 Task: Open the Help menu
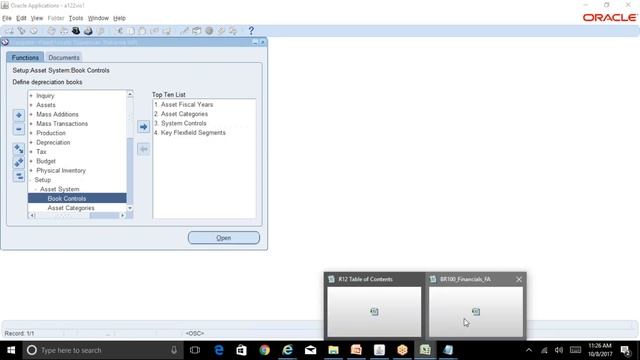[x=119, y=18]
